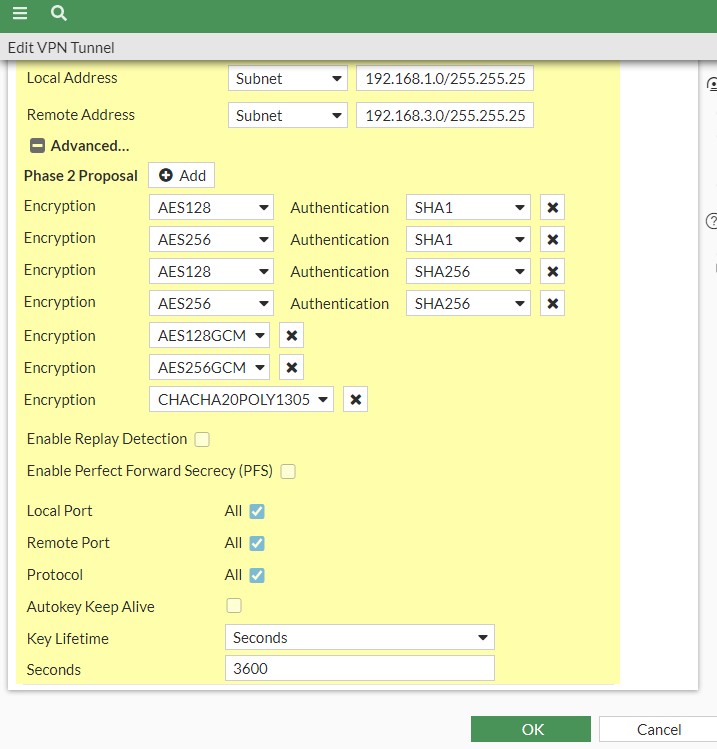Screen dimensions: 717x749
Task: Remove the AES128 SHA1 proposal row
Action: click(552, 208)
